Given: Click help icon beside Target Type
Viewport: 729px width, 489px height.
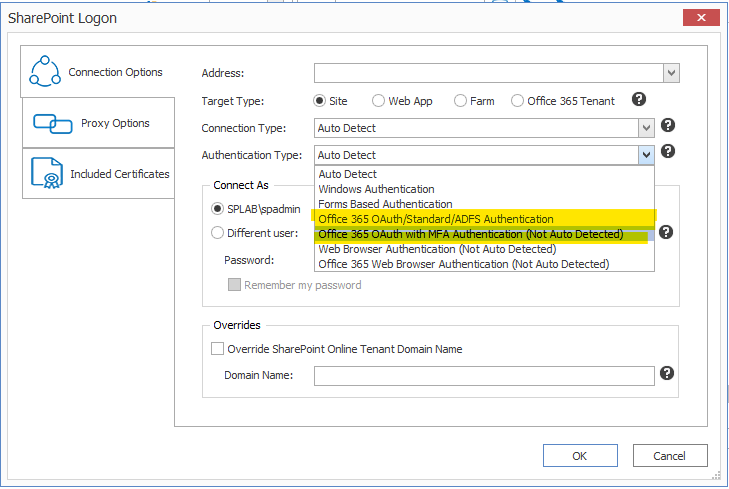Looking at the screenshot, I should [639, 99].
